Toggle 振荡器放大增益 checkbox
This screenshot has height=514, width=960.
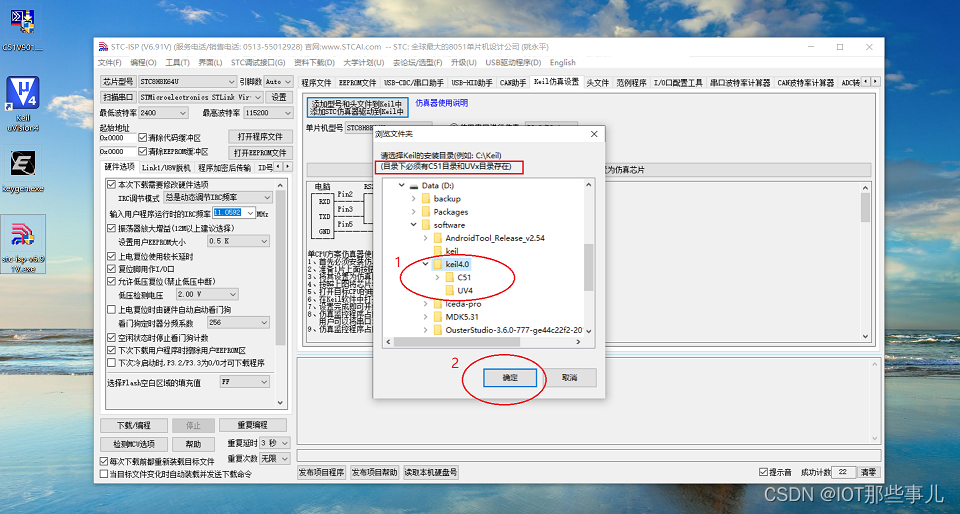click(111, 228)
